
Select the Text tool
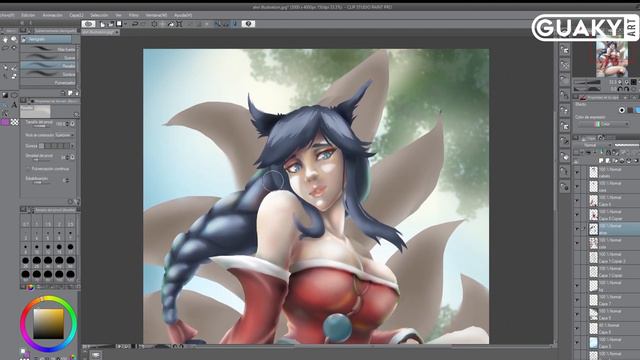click(x=14, y=104)
